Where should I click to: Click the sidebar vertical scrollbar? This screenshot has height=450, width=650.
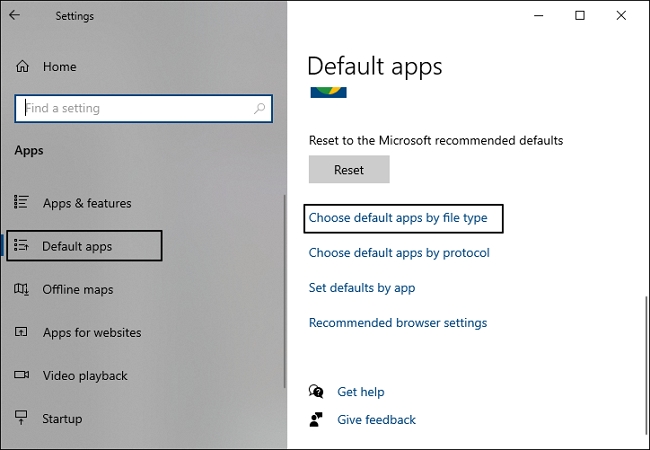point(284,291)
